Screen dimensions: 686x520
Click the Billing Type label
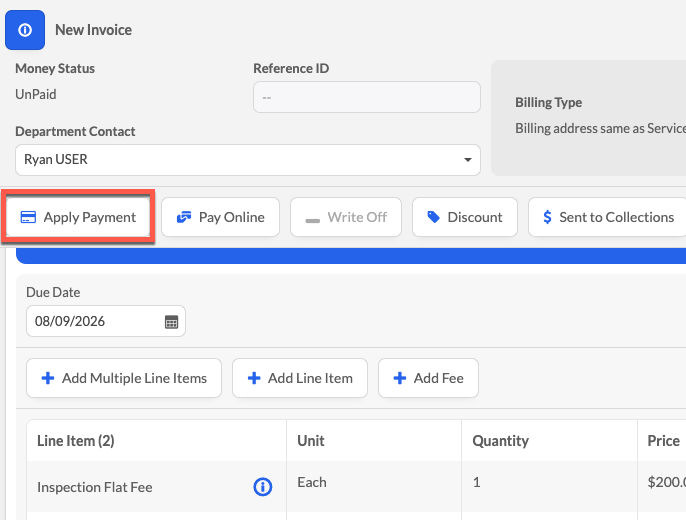(549, 102)
